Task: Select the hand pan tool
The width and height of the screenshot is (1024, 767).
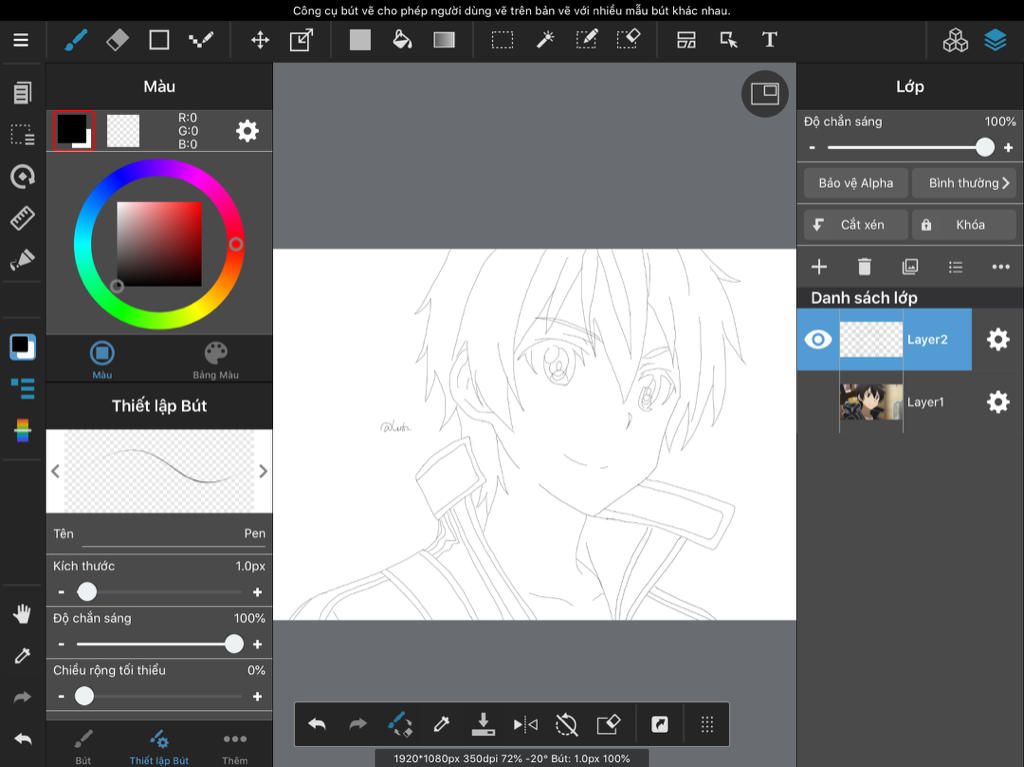Action: coord(22,613)
